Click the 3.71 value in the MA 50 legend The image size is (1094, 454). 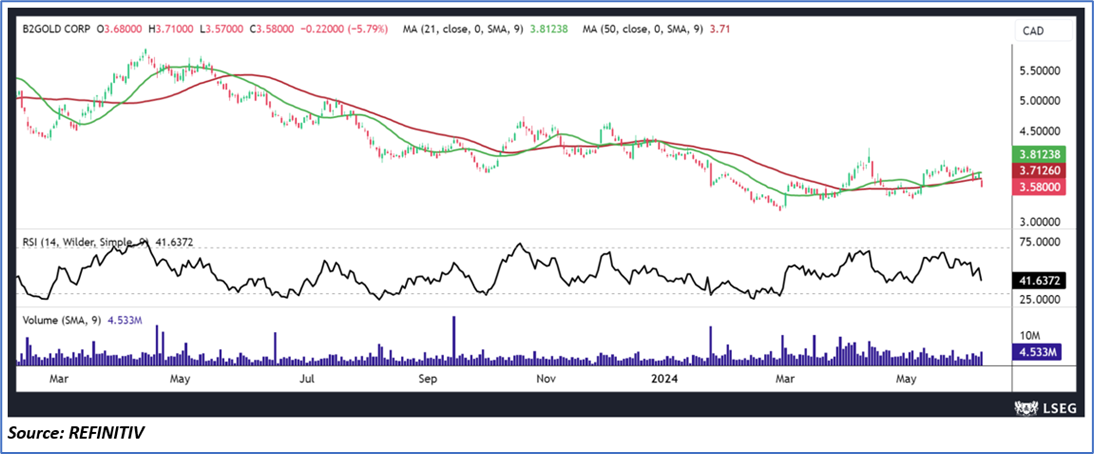click(721, 29)
